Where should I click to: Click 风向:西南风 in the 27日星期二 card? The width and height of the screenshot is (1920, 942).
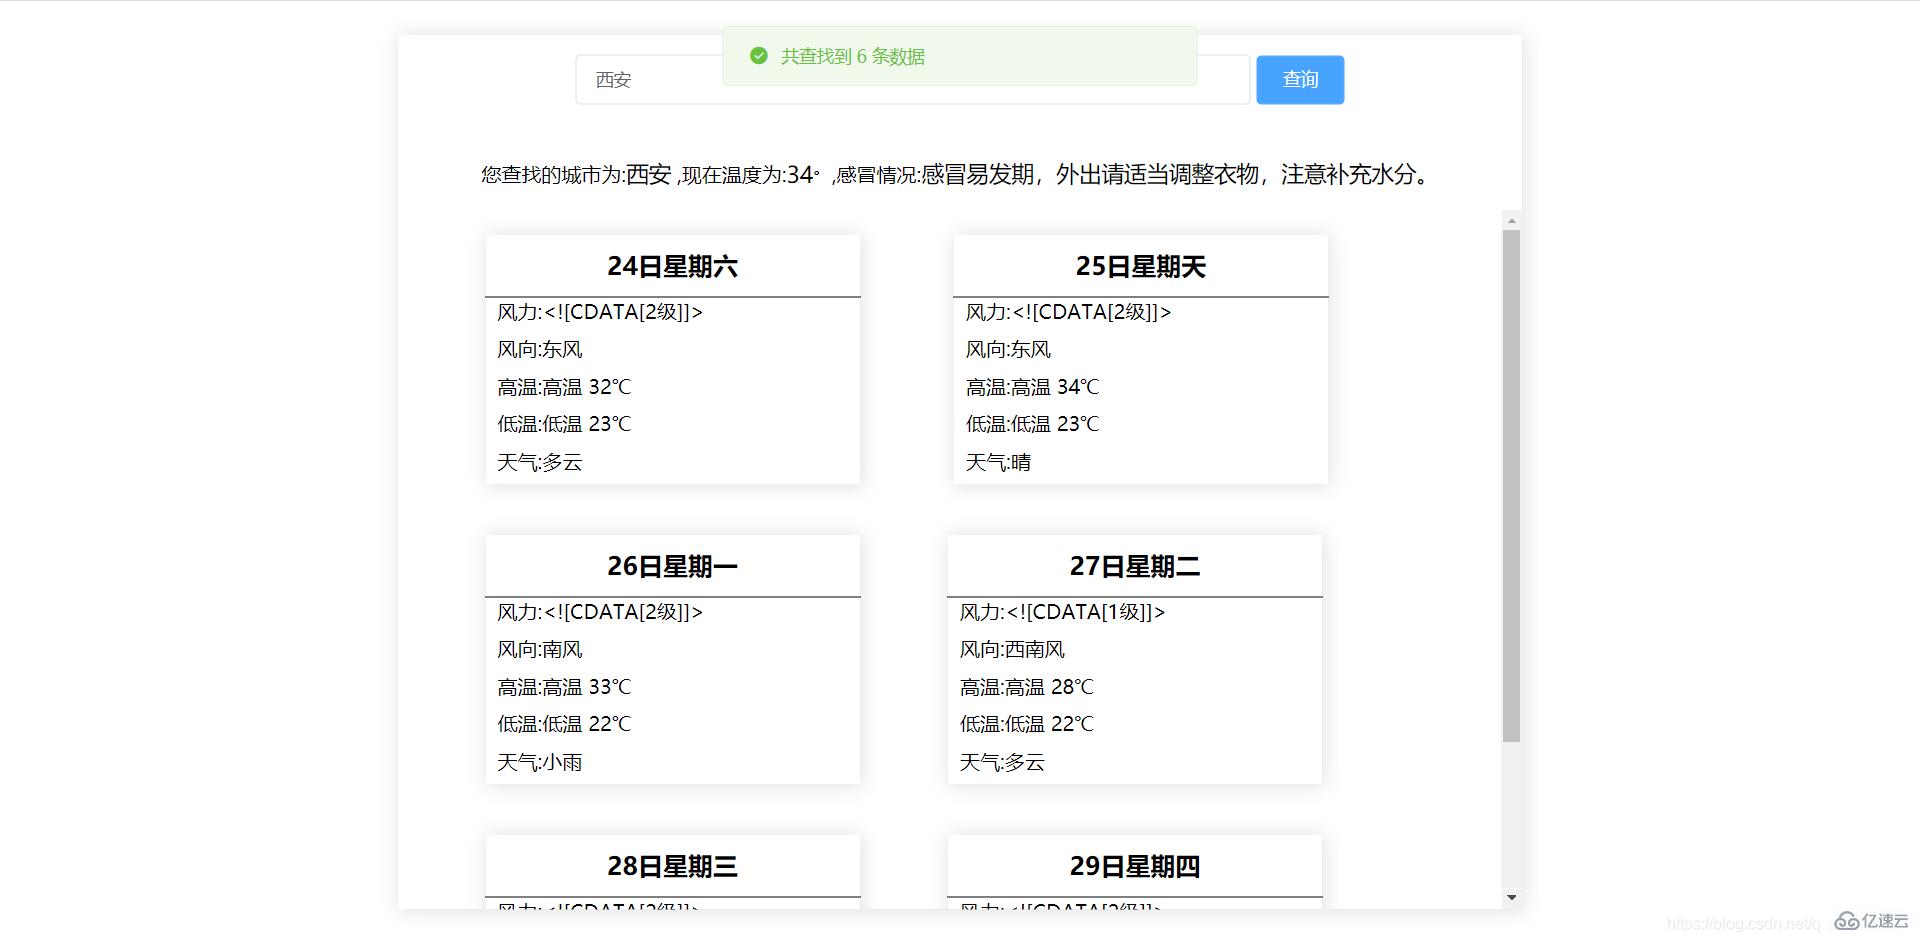tap(1012, 650)
